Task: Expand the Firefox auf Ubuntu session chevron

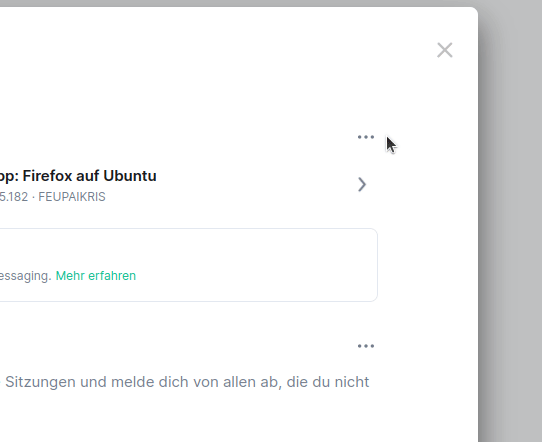Action: [362, 184]
